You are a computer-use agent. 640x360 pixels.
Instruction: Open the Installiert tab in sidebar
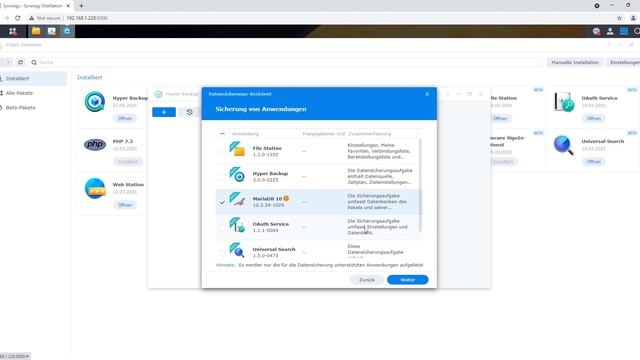pyautogui.click(x=33, y=78)
